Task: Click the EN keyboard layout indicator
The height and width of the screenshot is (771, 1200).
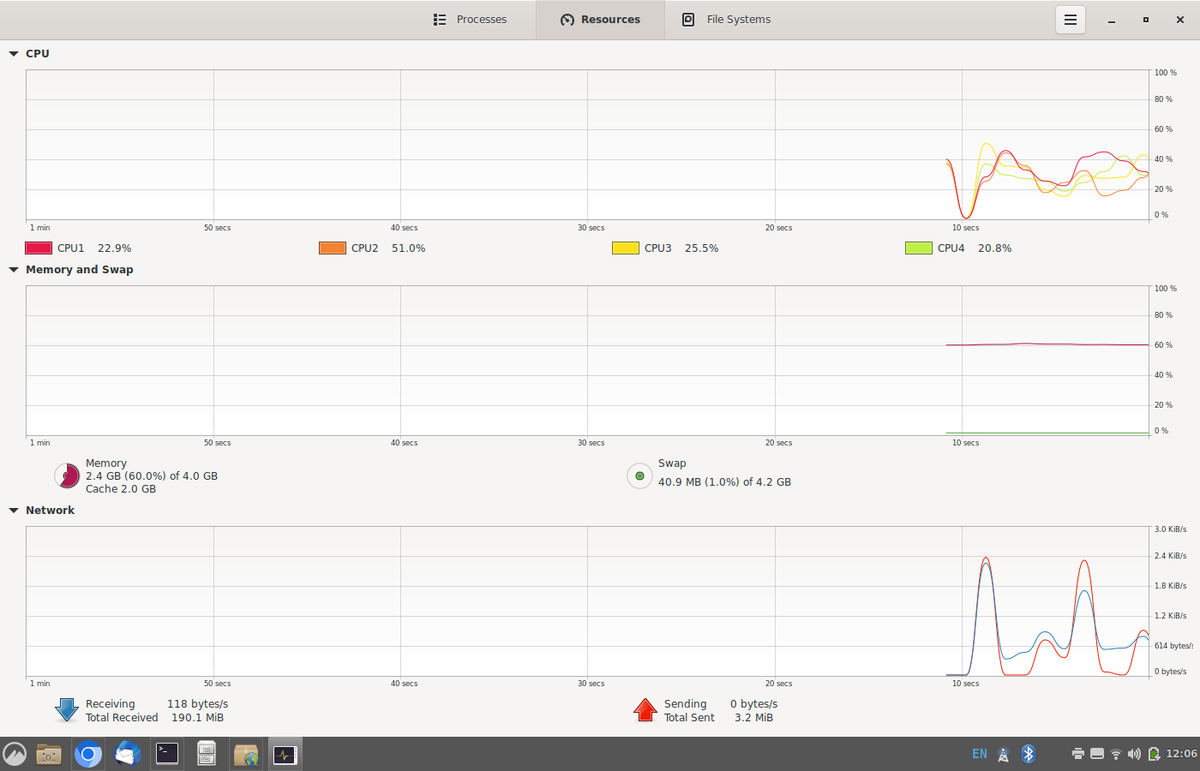Action: (979, 753)
